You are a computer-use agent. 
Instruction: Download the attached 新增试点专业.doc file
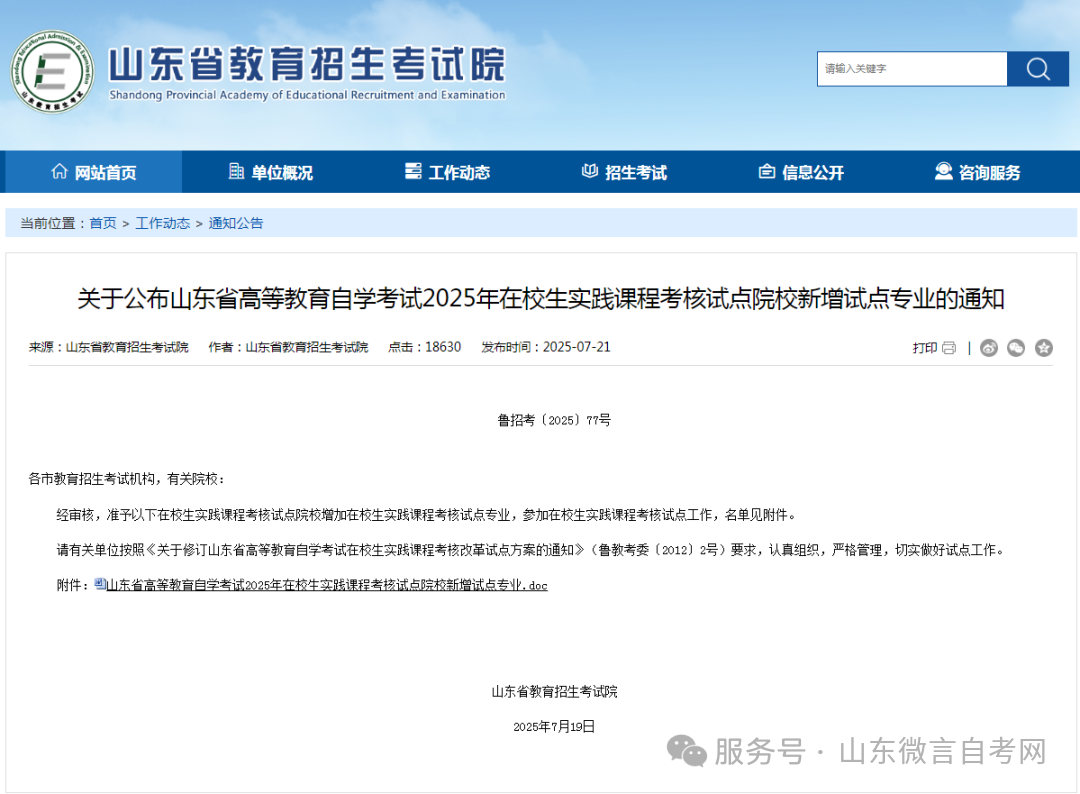pyautogui.click(x=327, y=585)
